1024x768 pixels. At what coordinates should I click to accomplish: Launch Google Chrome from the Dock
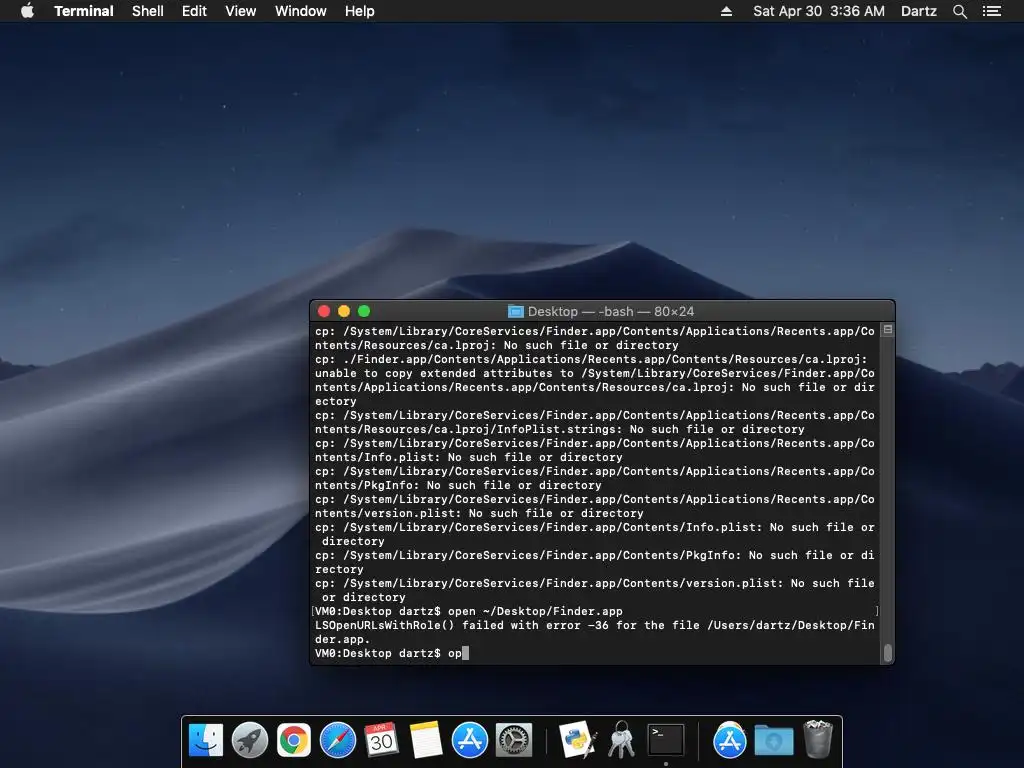294,741
